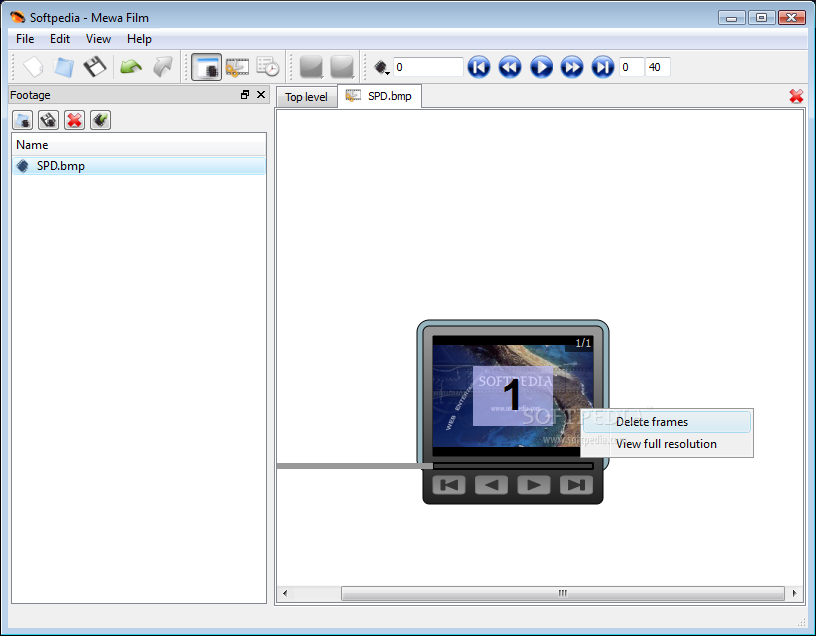
Task: Play using the blue toolbar button
Action: (x=541, y=67)
